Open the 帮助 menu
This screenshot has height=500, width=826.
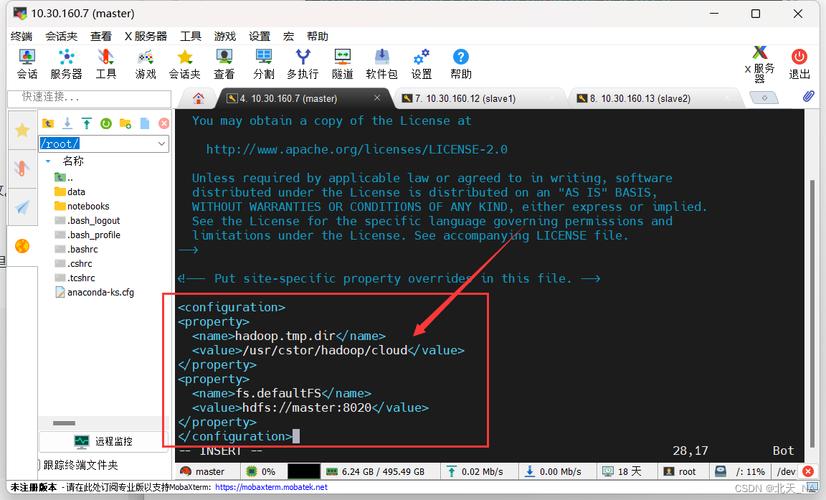(x=317, y=36)
